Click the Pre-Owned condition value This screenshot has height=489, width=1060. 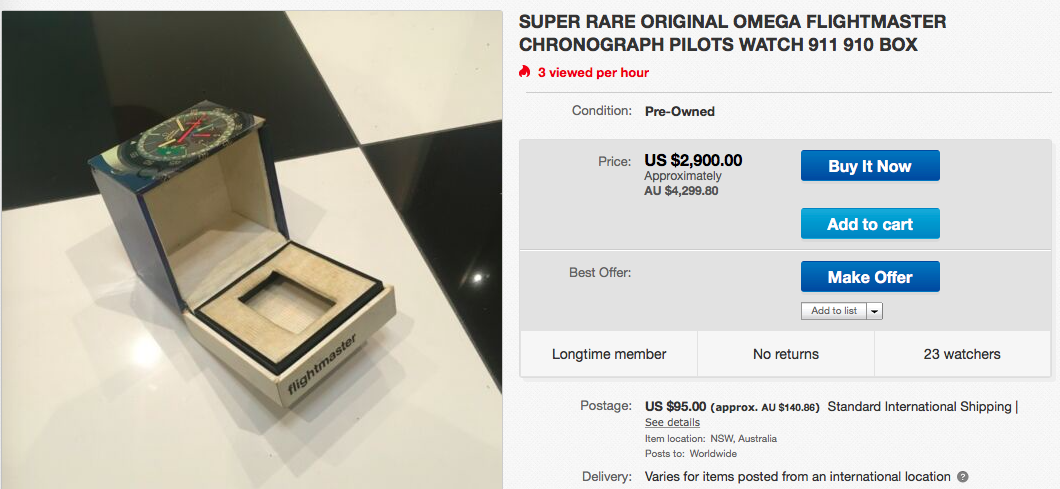(680, 111)
